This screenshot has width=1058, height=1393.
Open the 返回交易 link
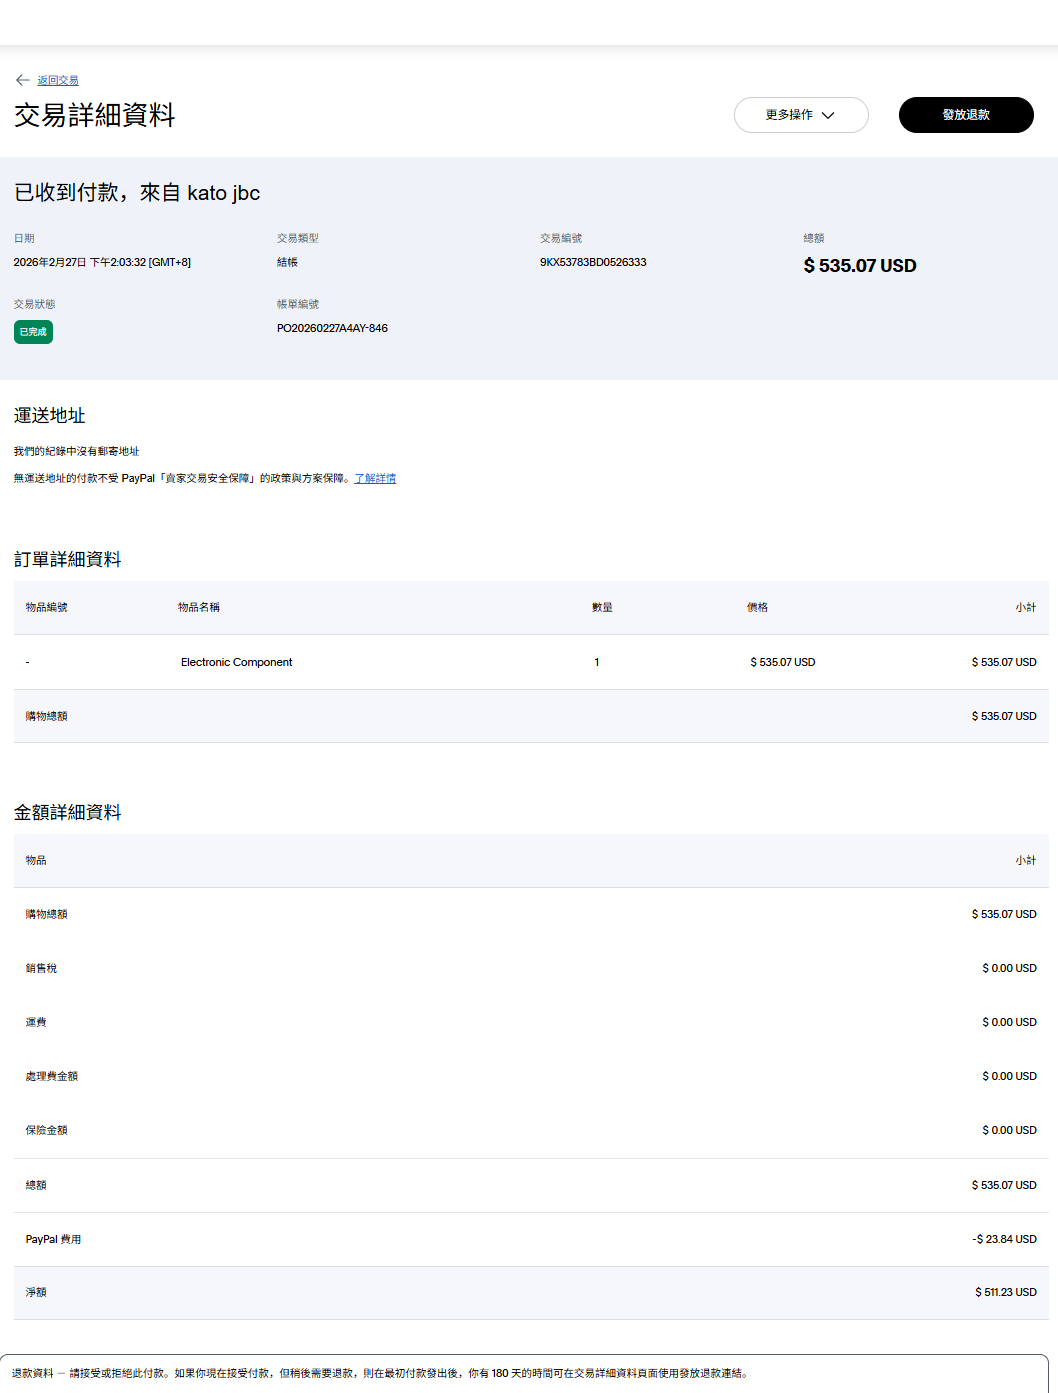(58, 81)
